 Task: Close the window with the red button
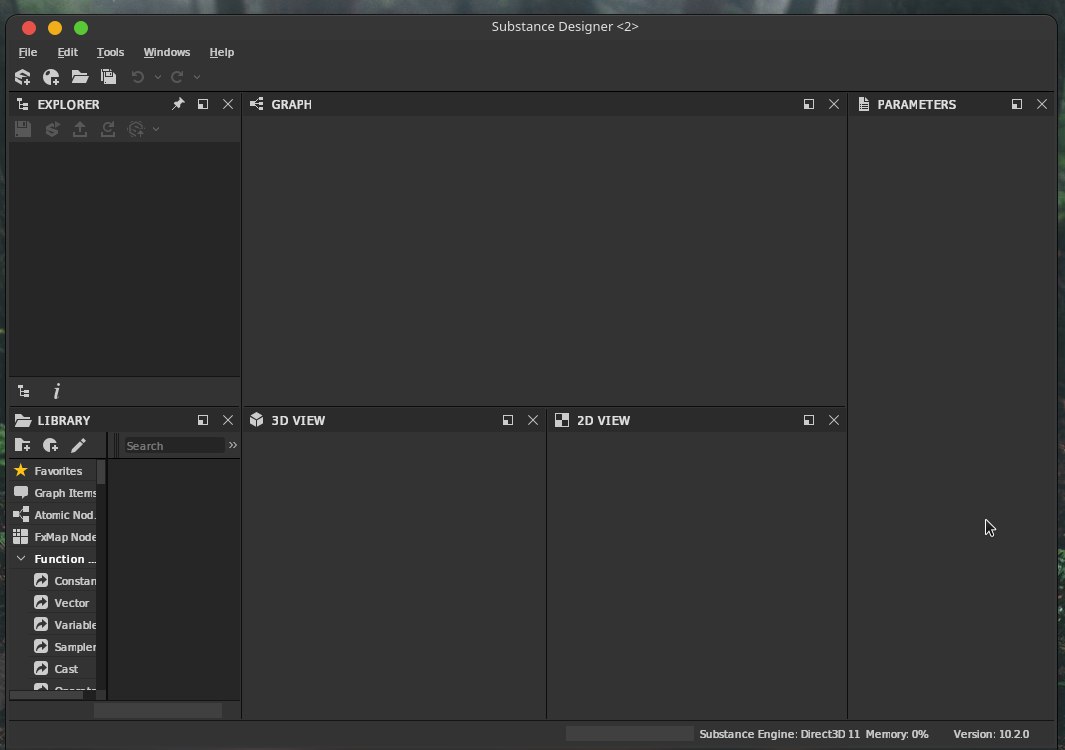(29, 28)
